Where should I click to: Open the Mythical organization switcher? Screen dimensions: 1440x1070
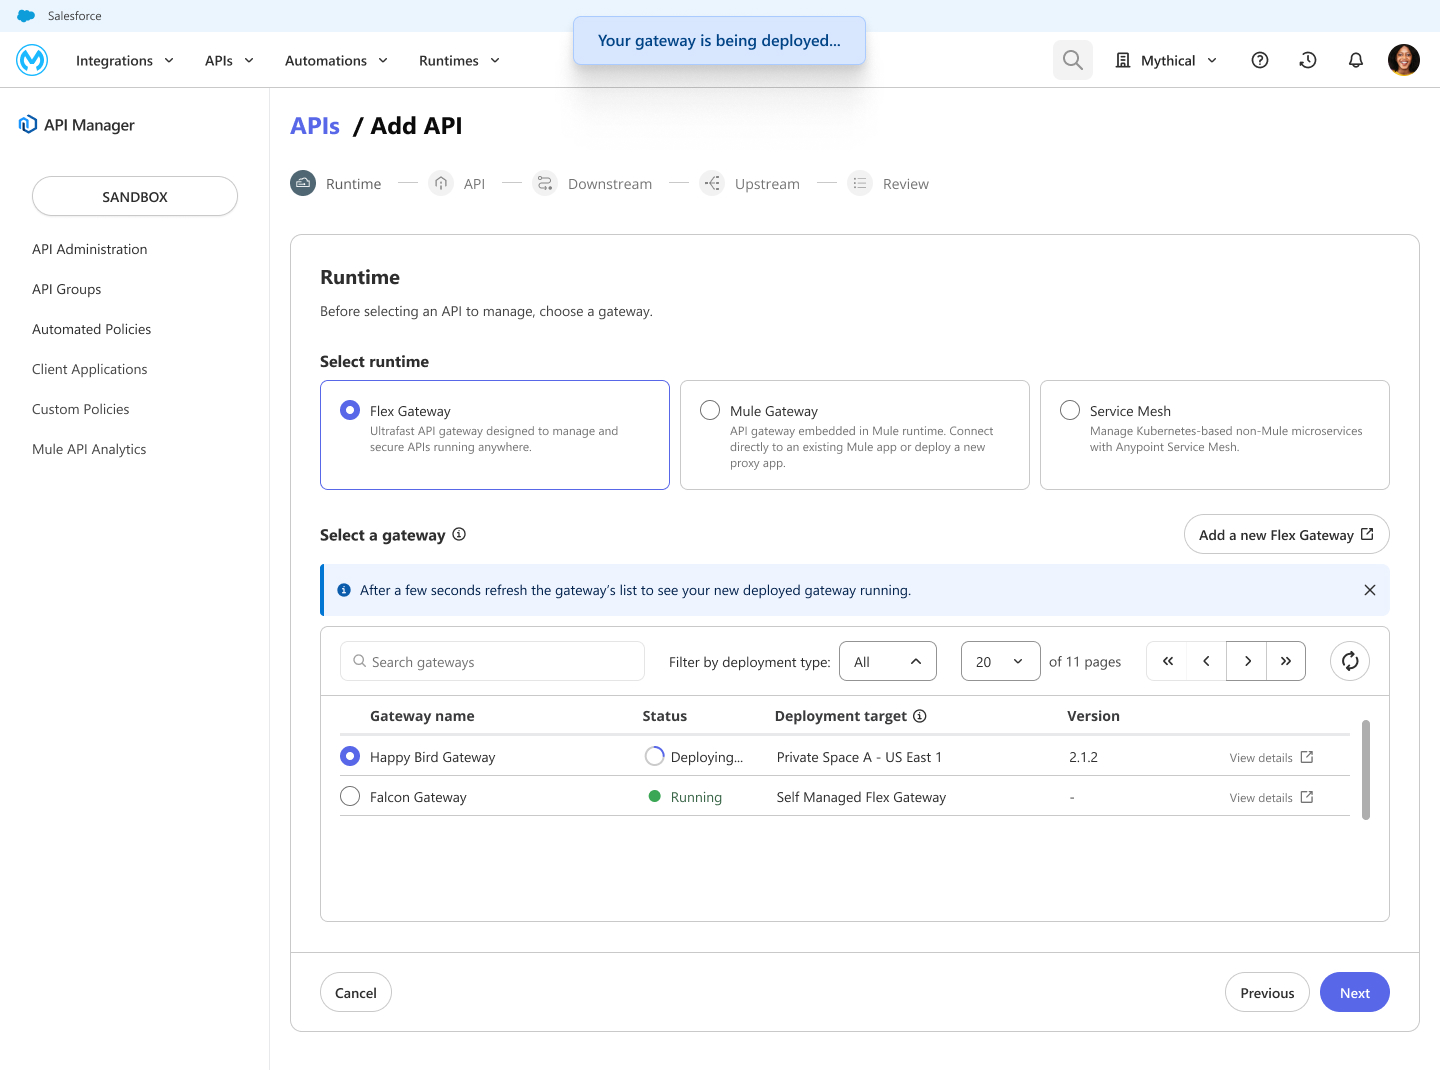[1166, 60]
